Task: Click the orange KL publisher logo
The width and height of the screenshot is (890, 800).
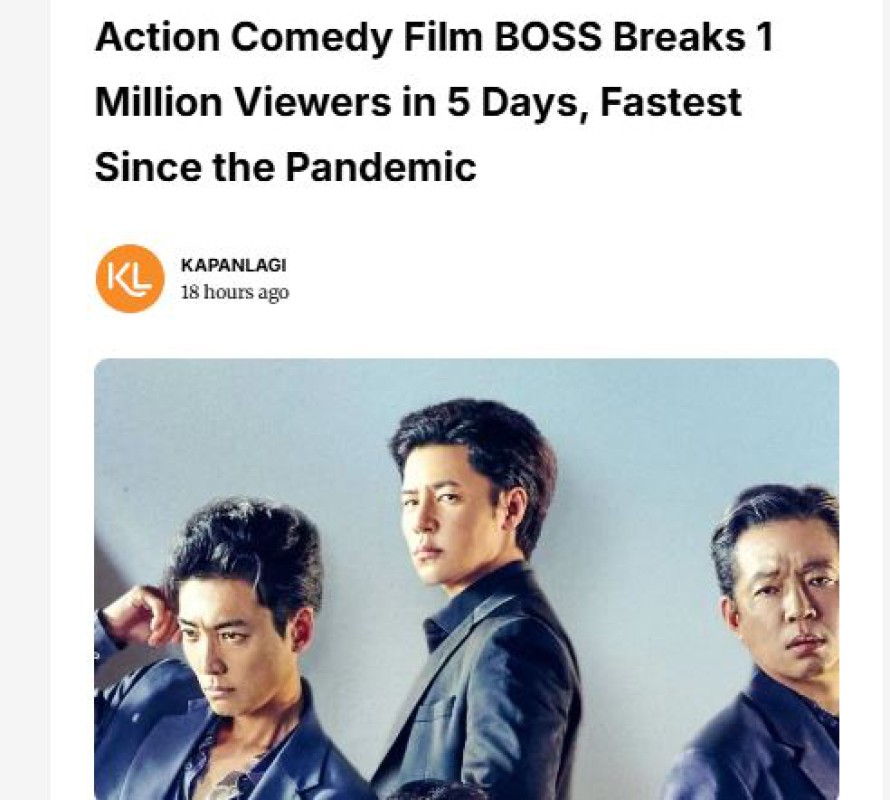Action: pyautogui.click(x=130, y=279)
